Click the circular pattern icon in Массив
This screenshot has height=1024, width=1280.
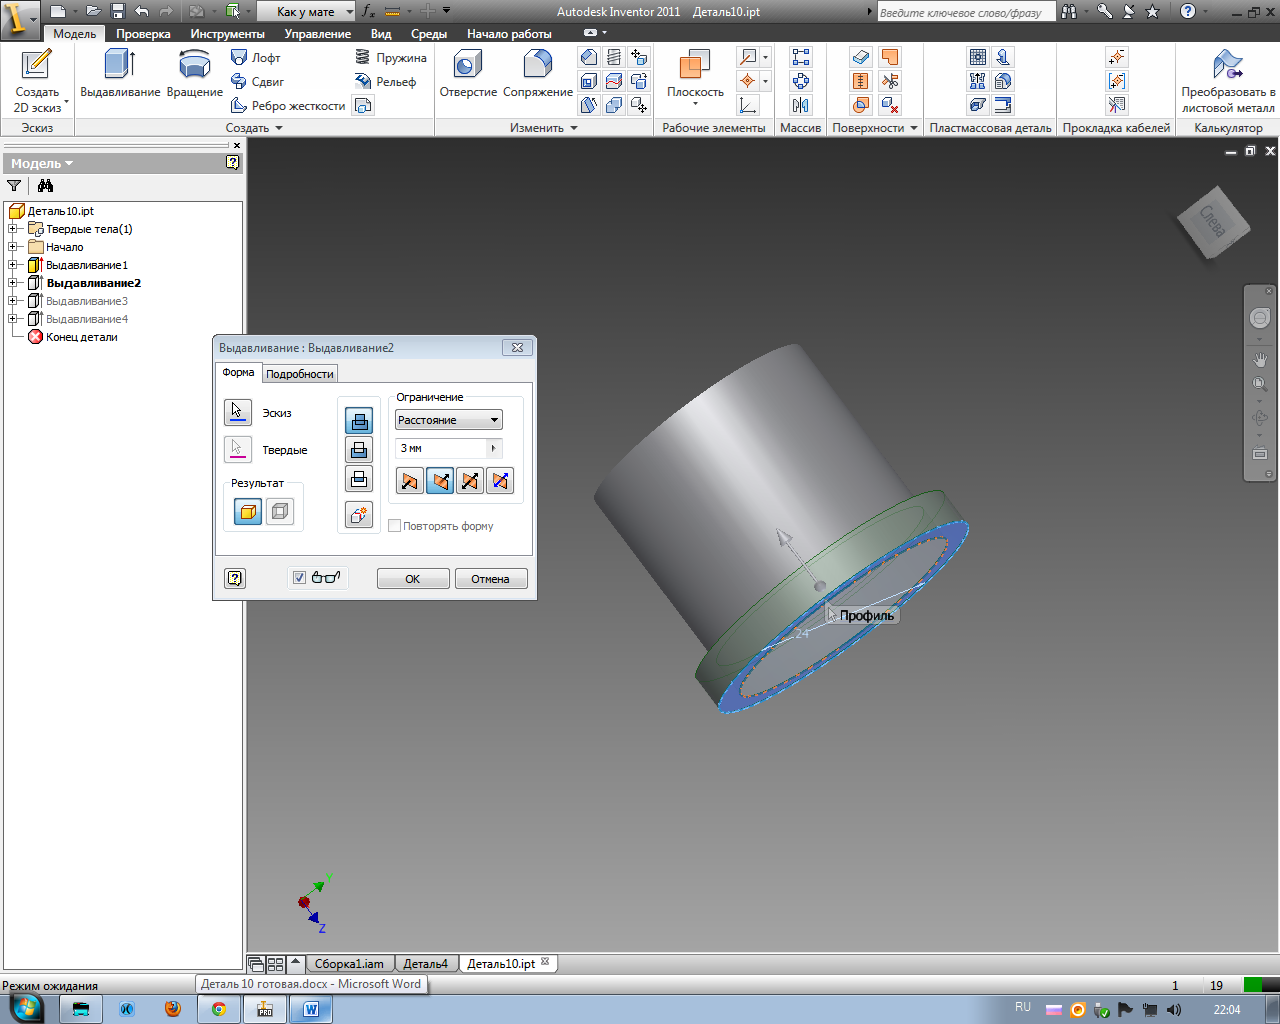(x=801, y=81)
